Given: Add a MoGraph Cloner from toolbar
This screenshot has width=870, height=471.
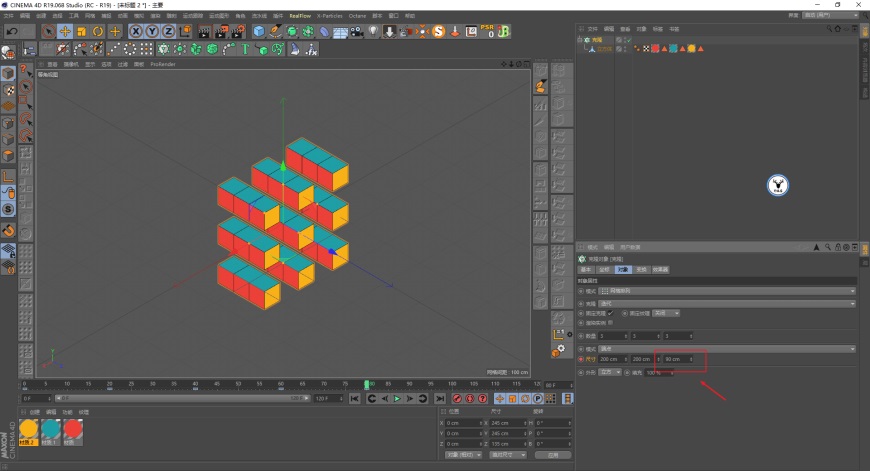Looking at the screenshot, I should [163, 49].
